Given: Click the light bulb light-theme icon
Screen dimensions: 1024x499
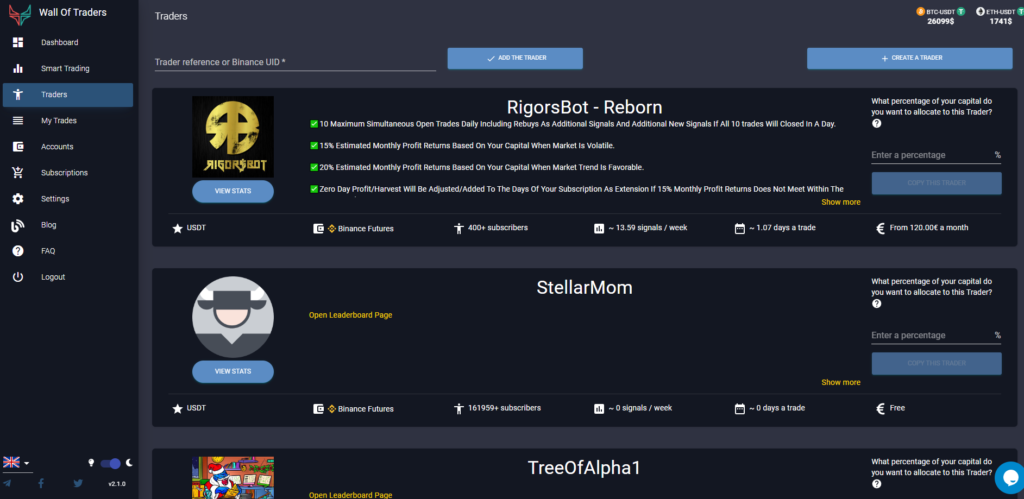Looking at the screenshot, I should tap(93, 463).
